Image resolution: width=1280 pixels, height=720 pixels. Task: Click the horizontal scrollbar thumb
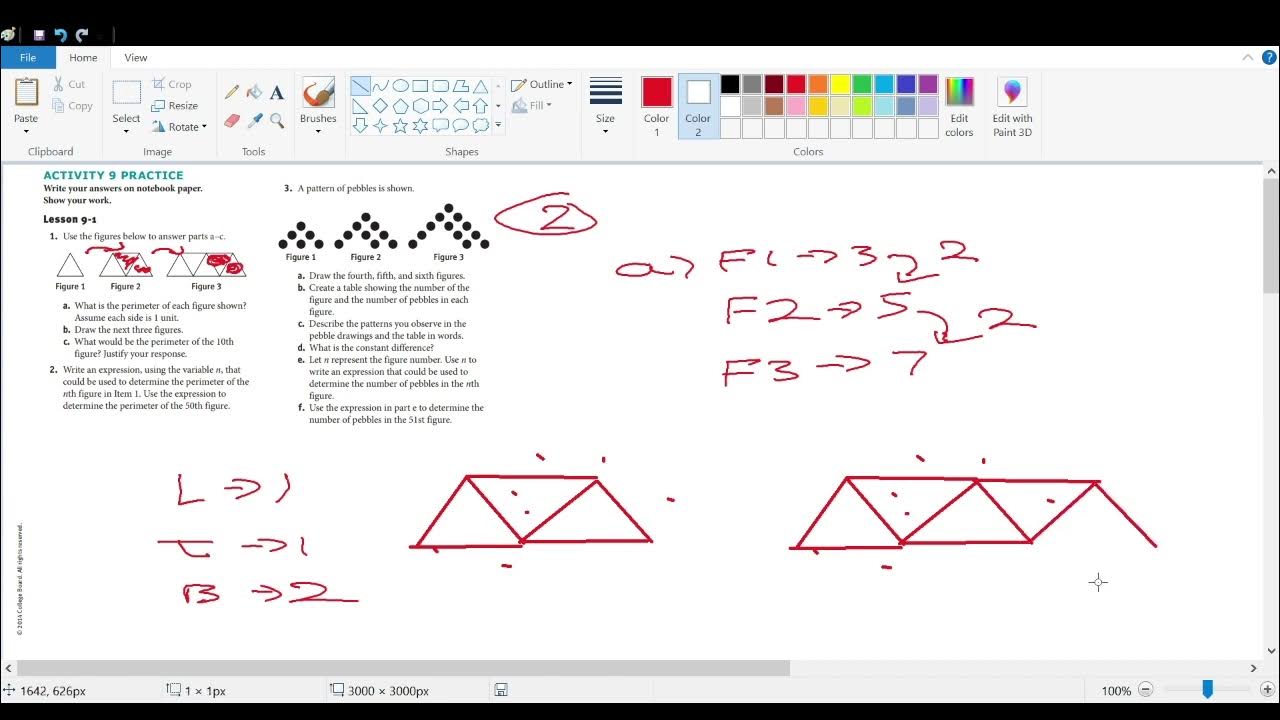click(404, 668)
